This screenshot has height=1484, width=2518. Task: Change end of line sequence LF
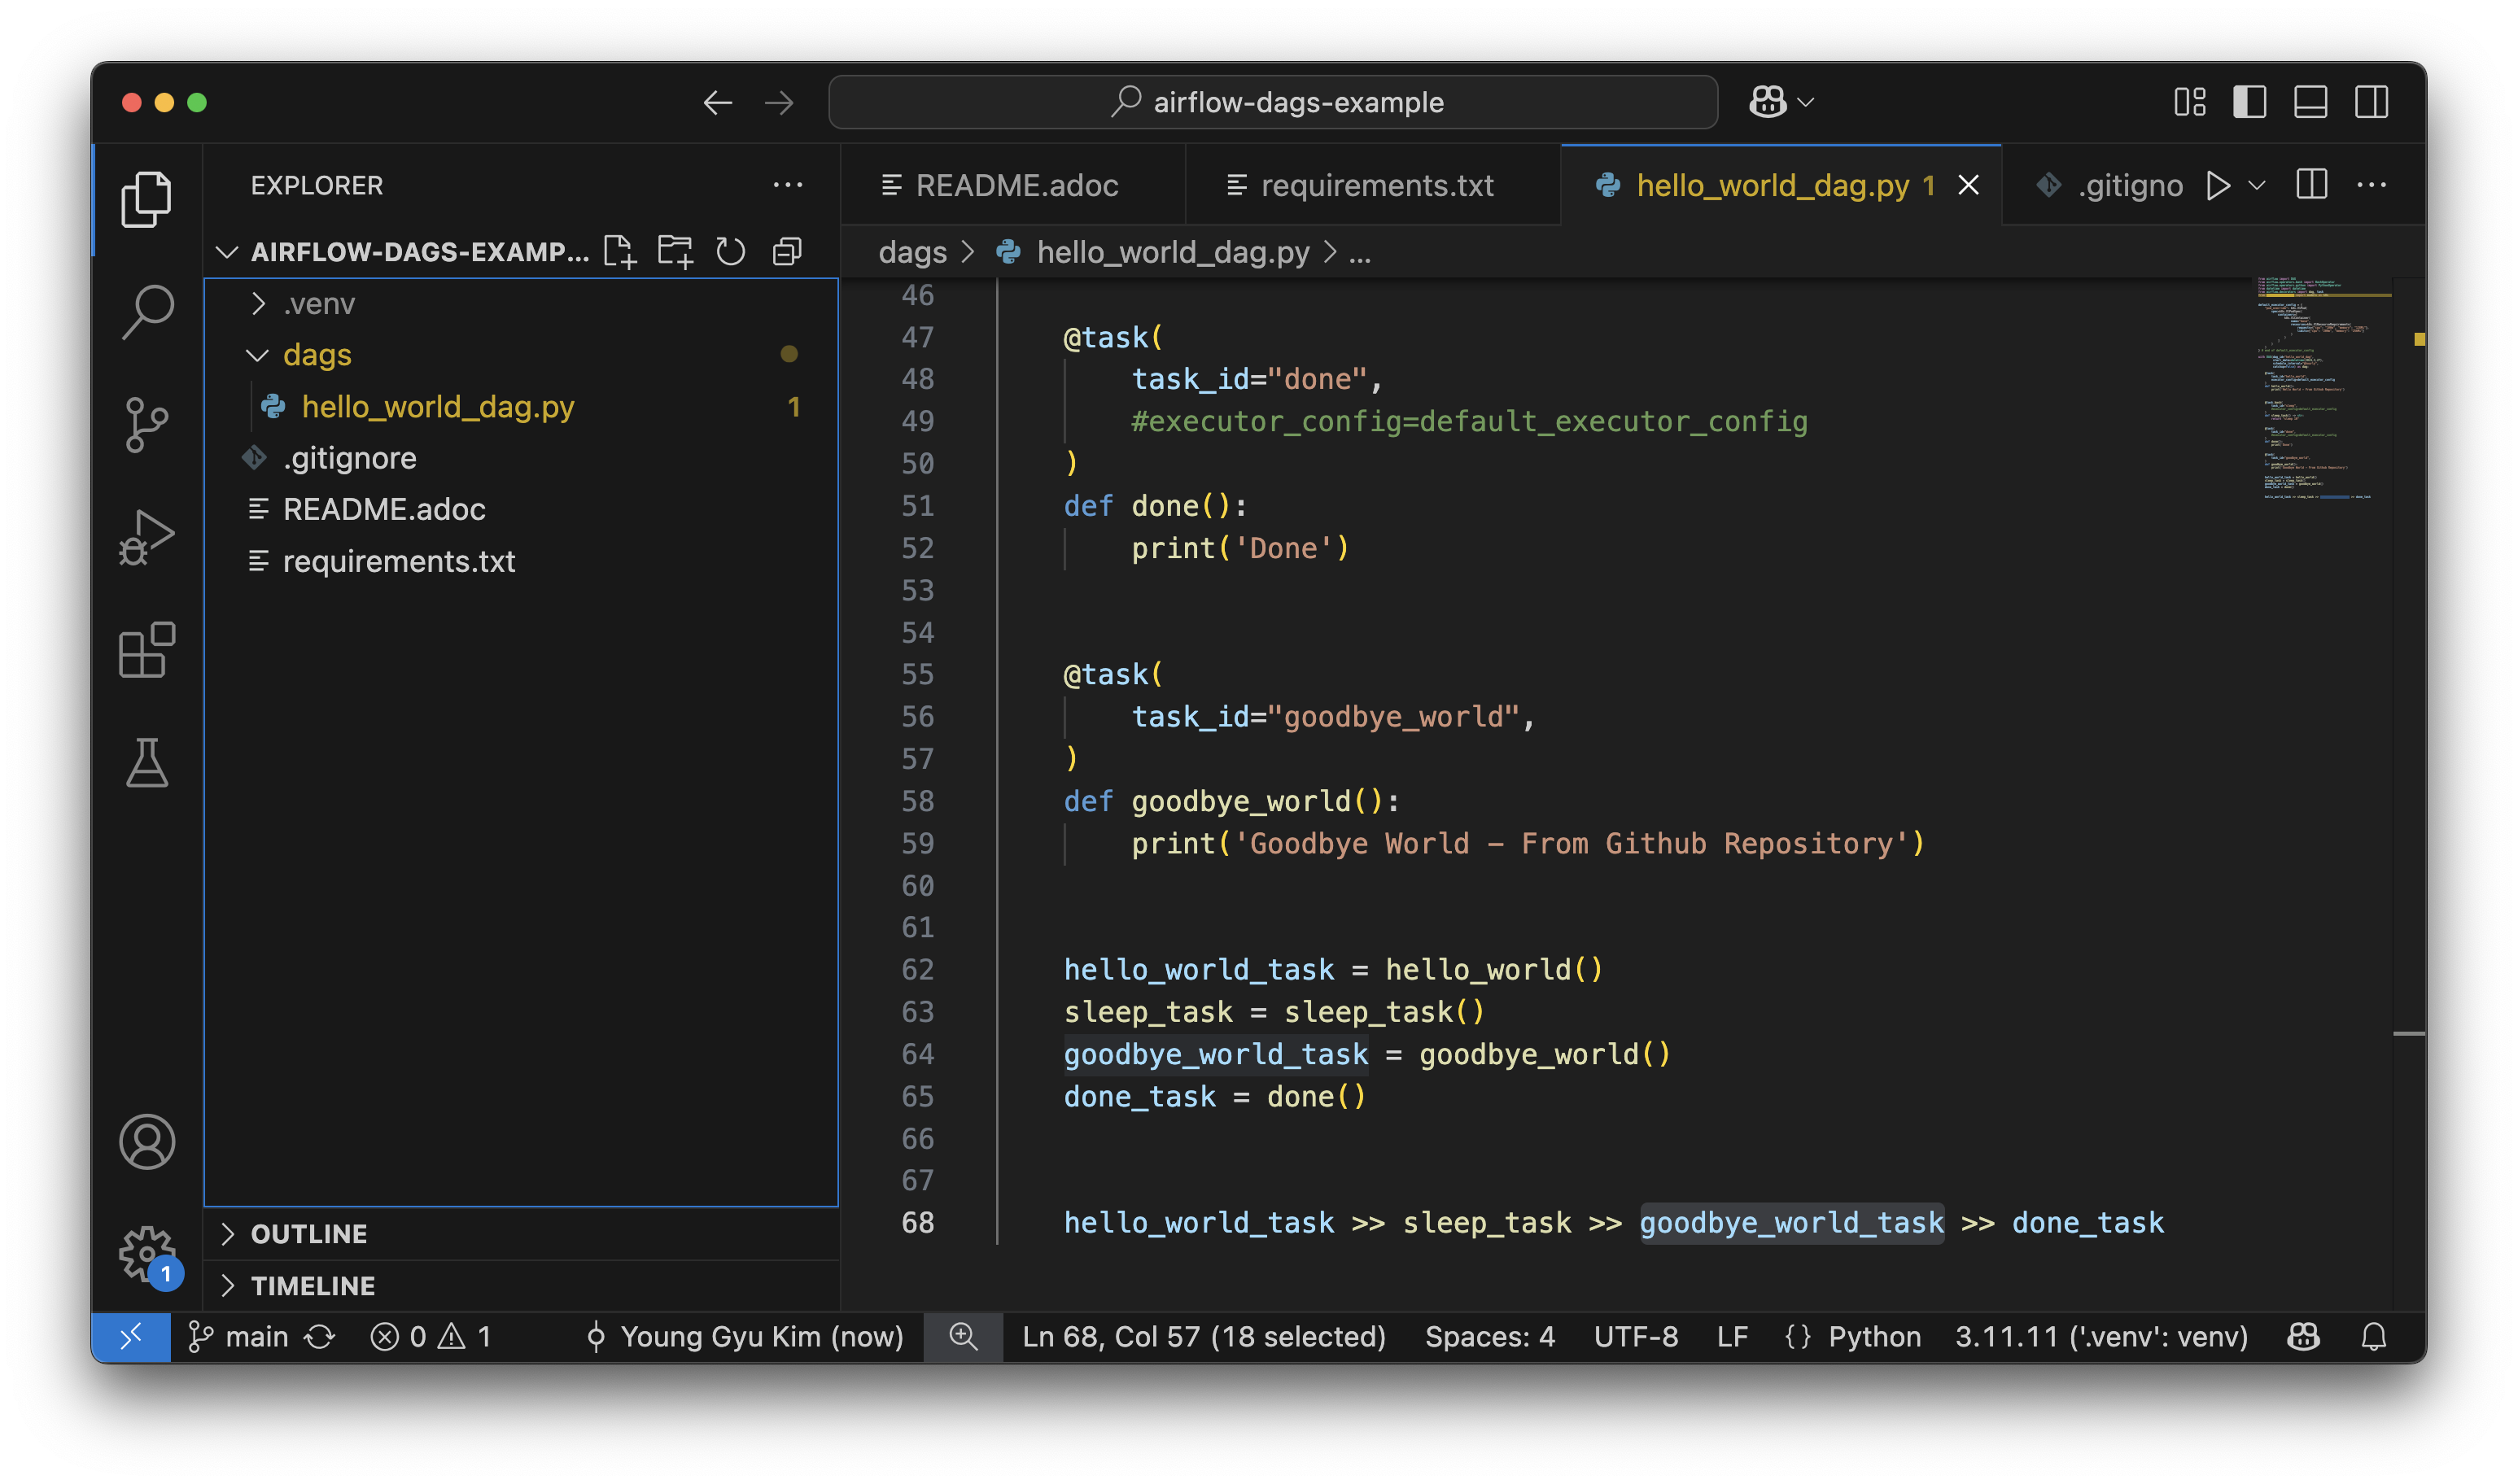(x=1732, y=1336)
